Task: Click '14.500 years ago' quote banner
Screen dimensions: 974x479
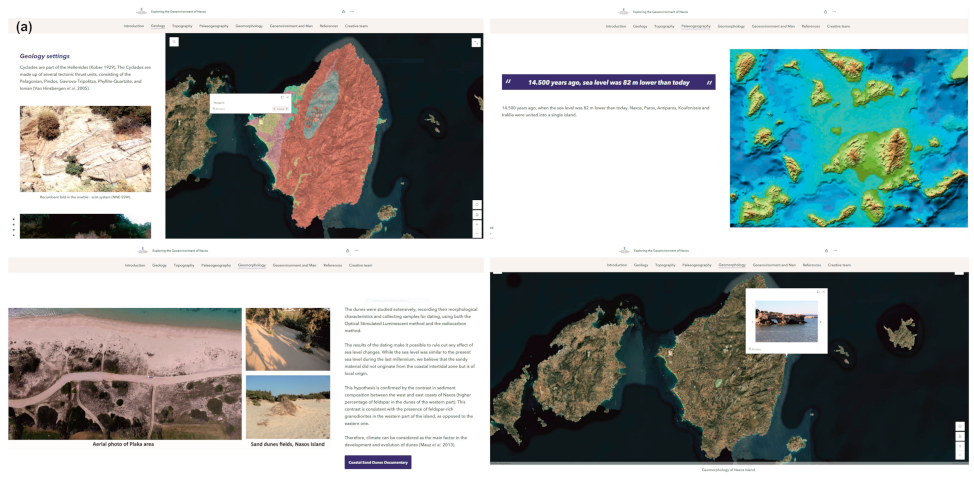Action: pyautogui.click(x=609, y=82)
